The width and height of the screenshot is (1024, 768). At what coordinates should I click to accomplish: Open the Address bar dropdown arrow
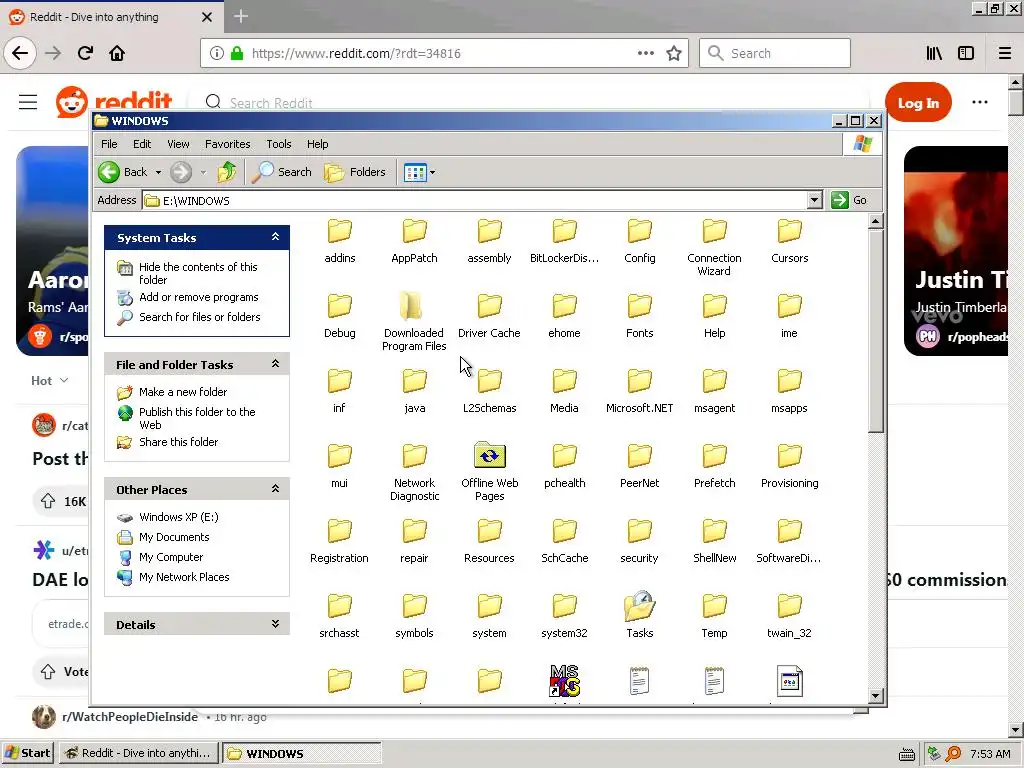(814, 200)
